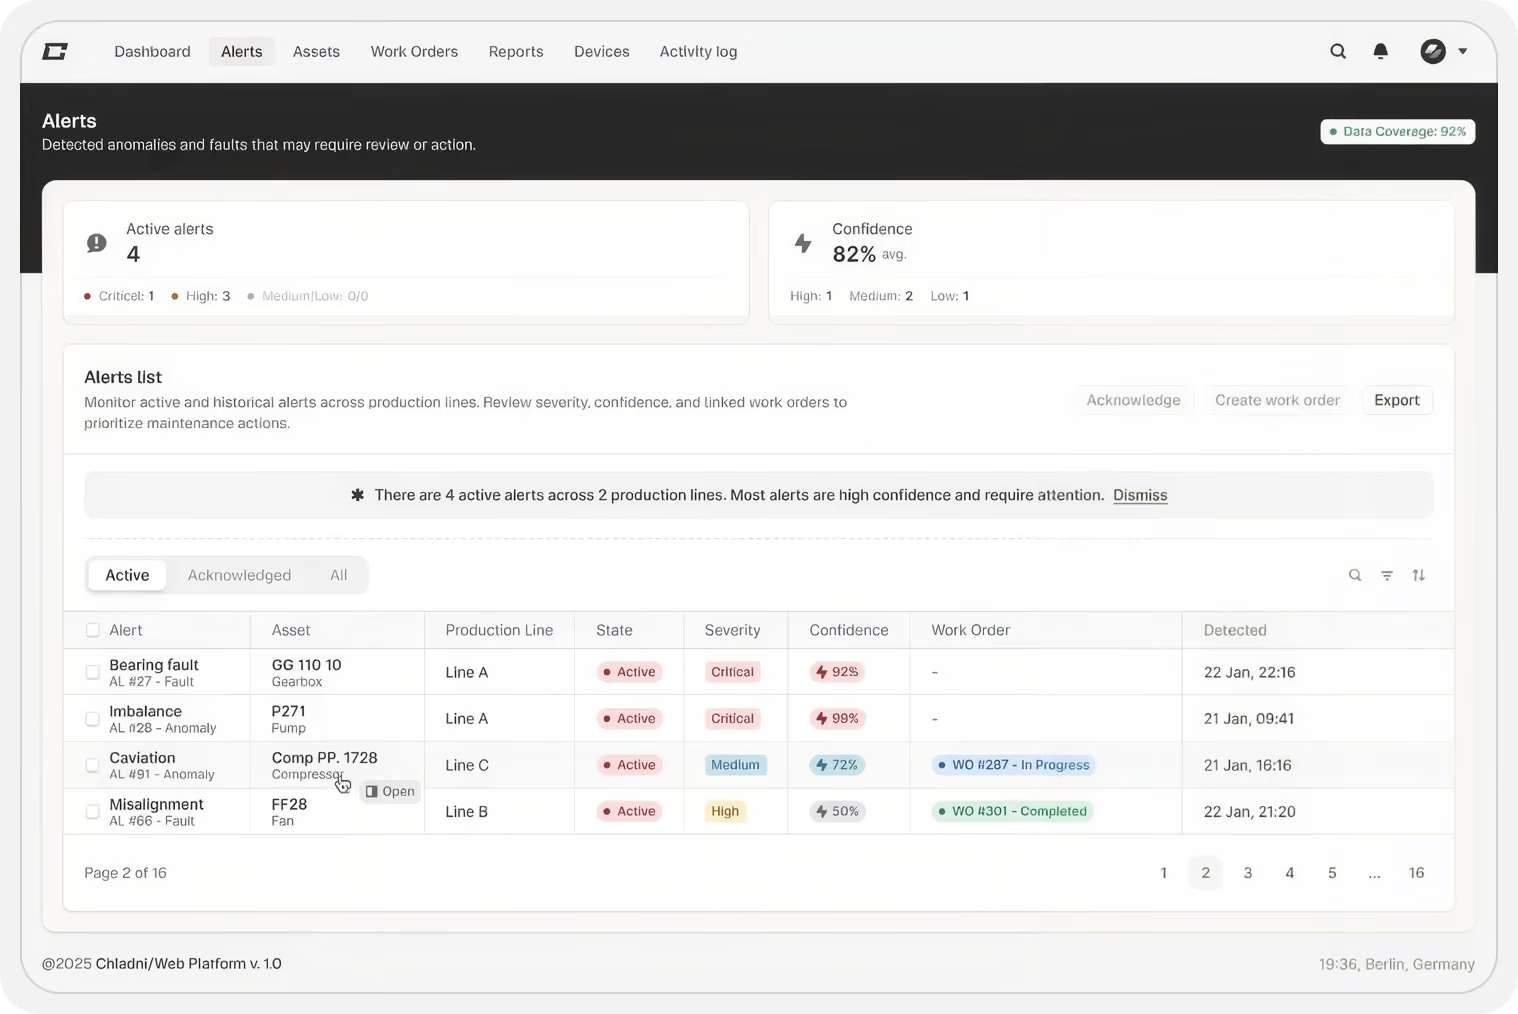Screen dimensions: 1518x1014
Task: Click the 99% confidence badge
Action: coord(837,718)
